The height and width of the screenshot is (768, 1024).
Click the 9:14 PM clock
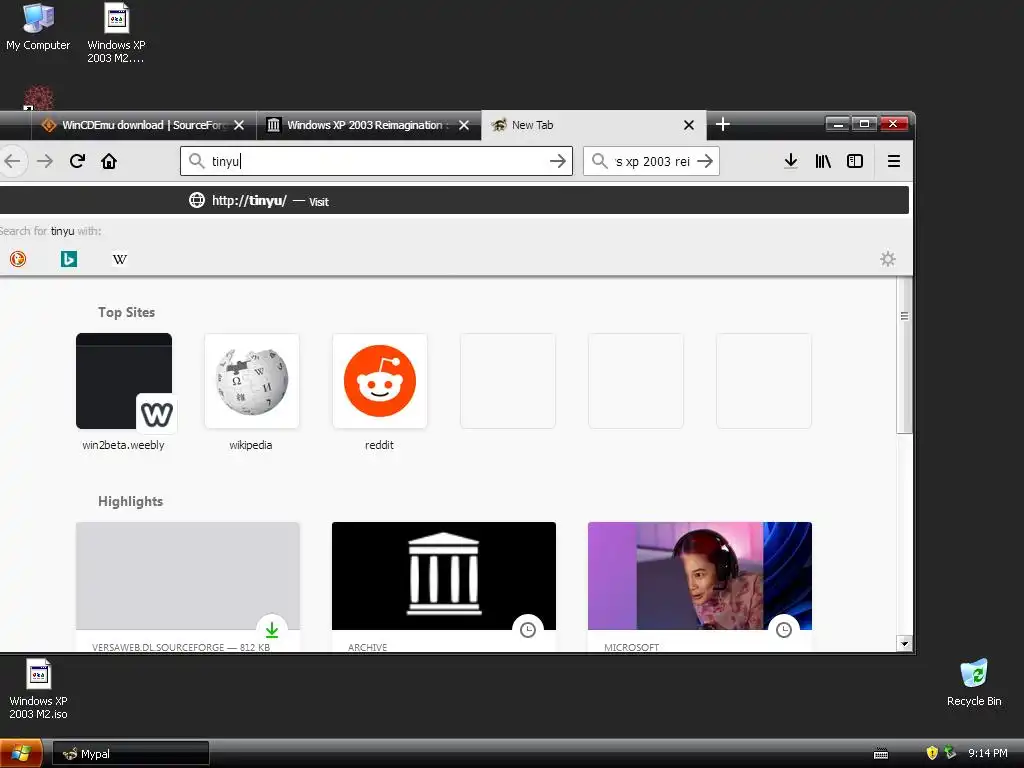(x=987, y=753)
